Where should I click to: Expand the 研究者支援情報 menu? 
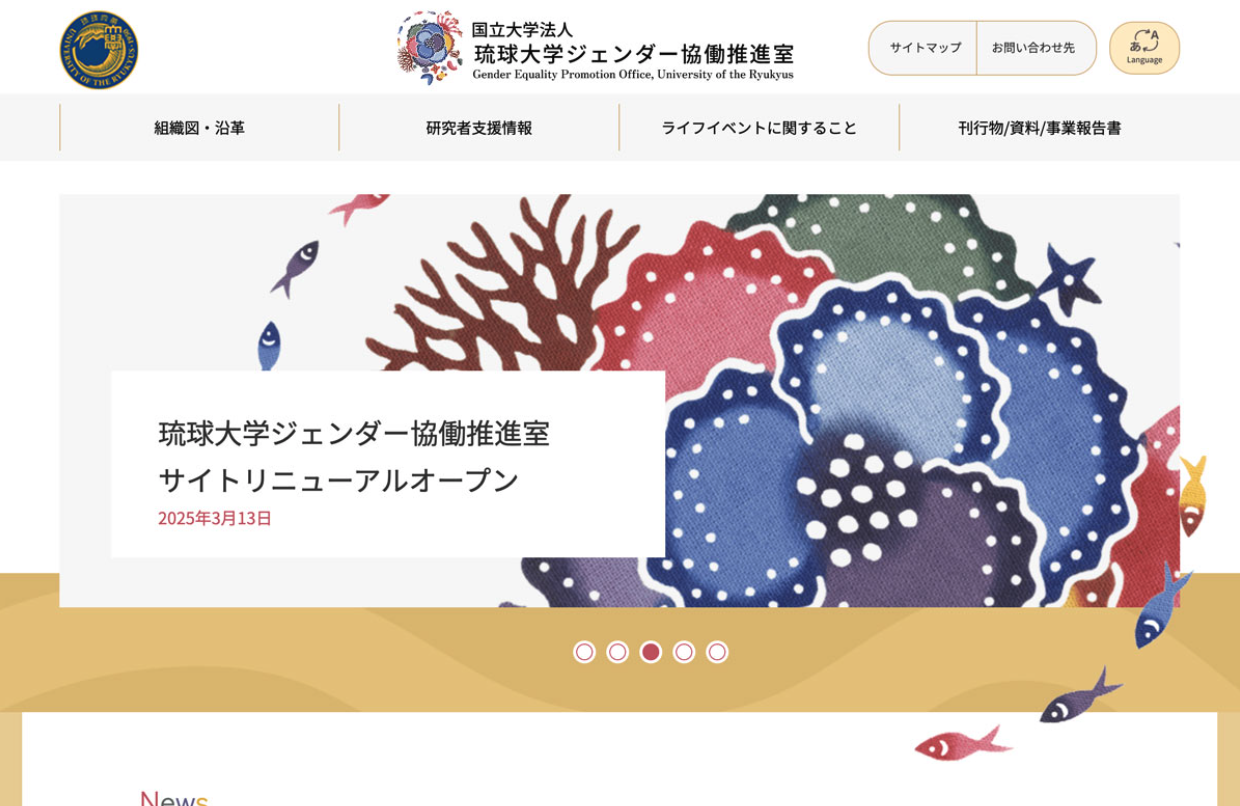coord(479,128)
